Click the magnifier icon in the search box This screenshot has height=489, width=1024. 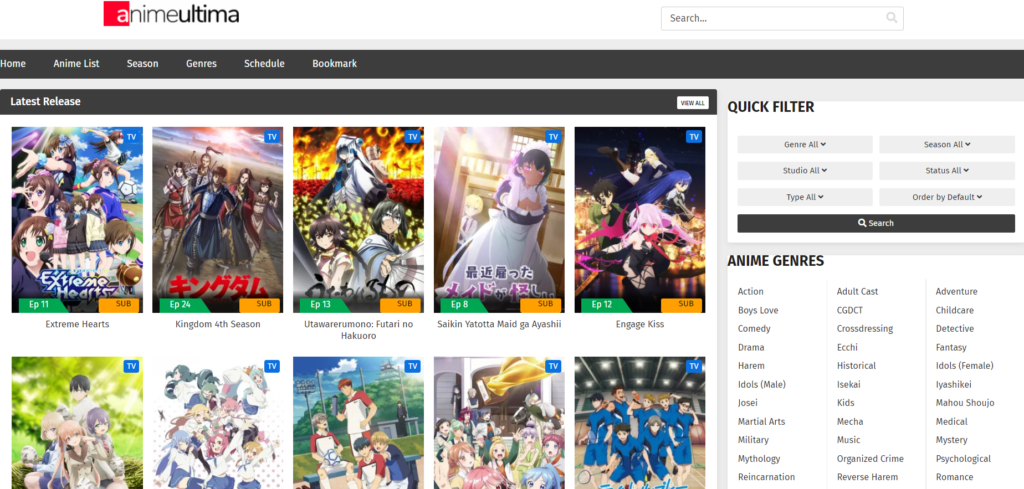pyautogui.click(x=891, y=18)
